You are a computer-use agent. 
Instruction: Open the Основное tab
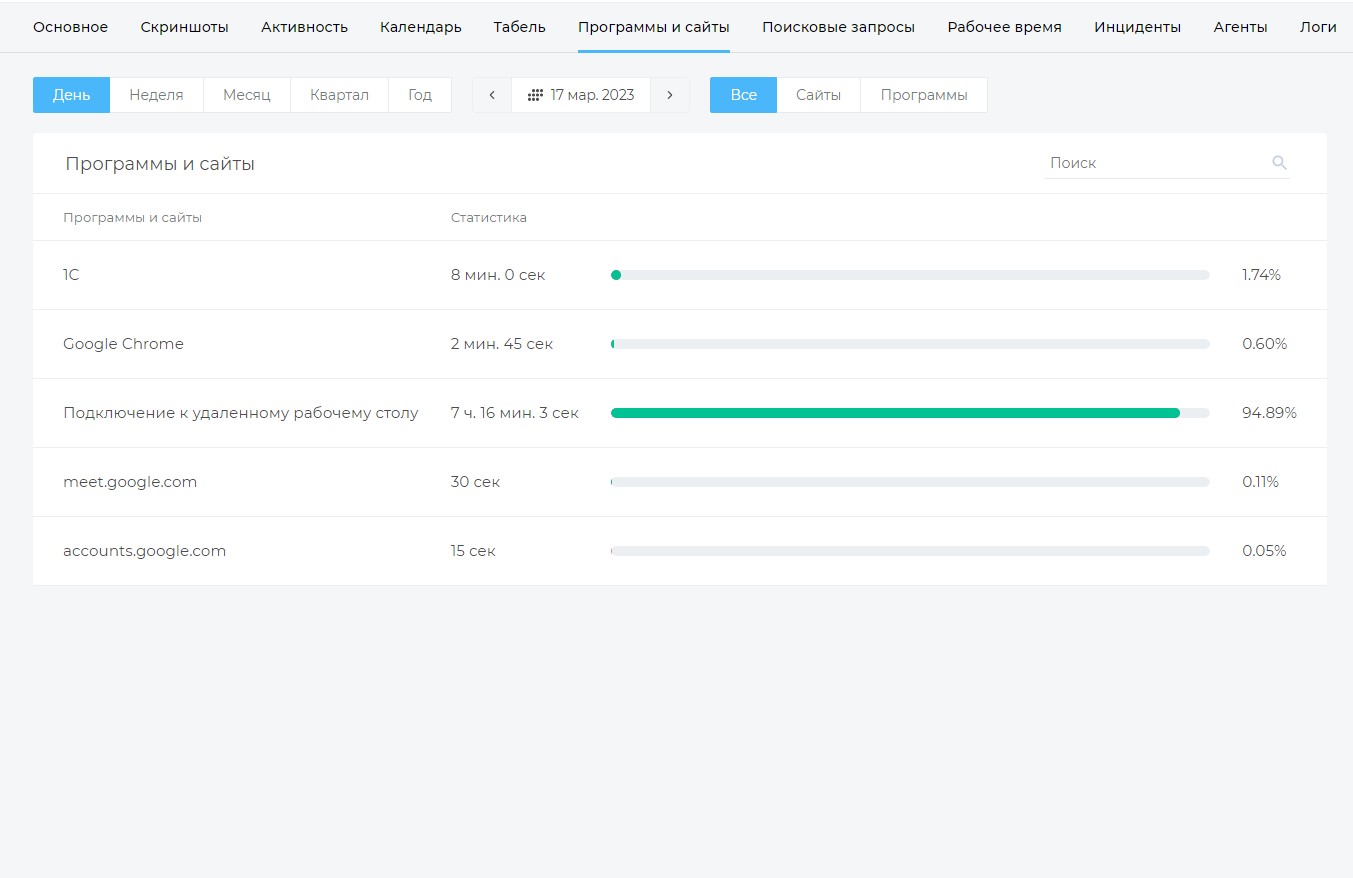pyautogui.click(x=70, y=27)
